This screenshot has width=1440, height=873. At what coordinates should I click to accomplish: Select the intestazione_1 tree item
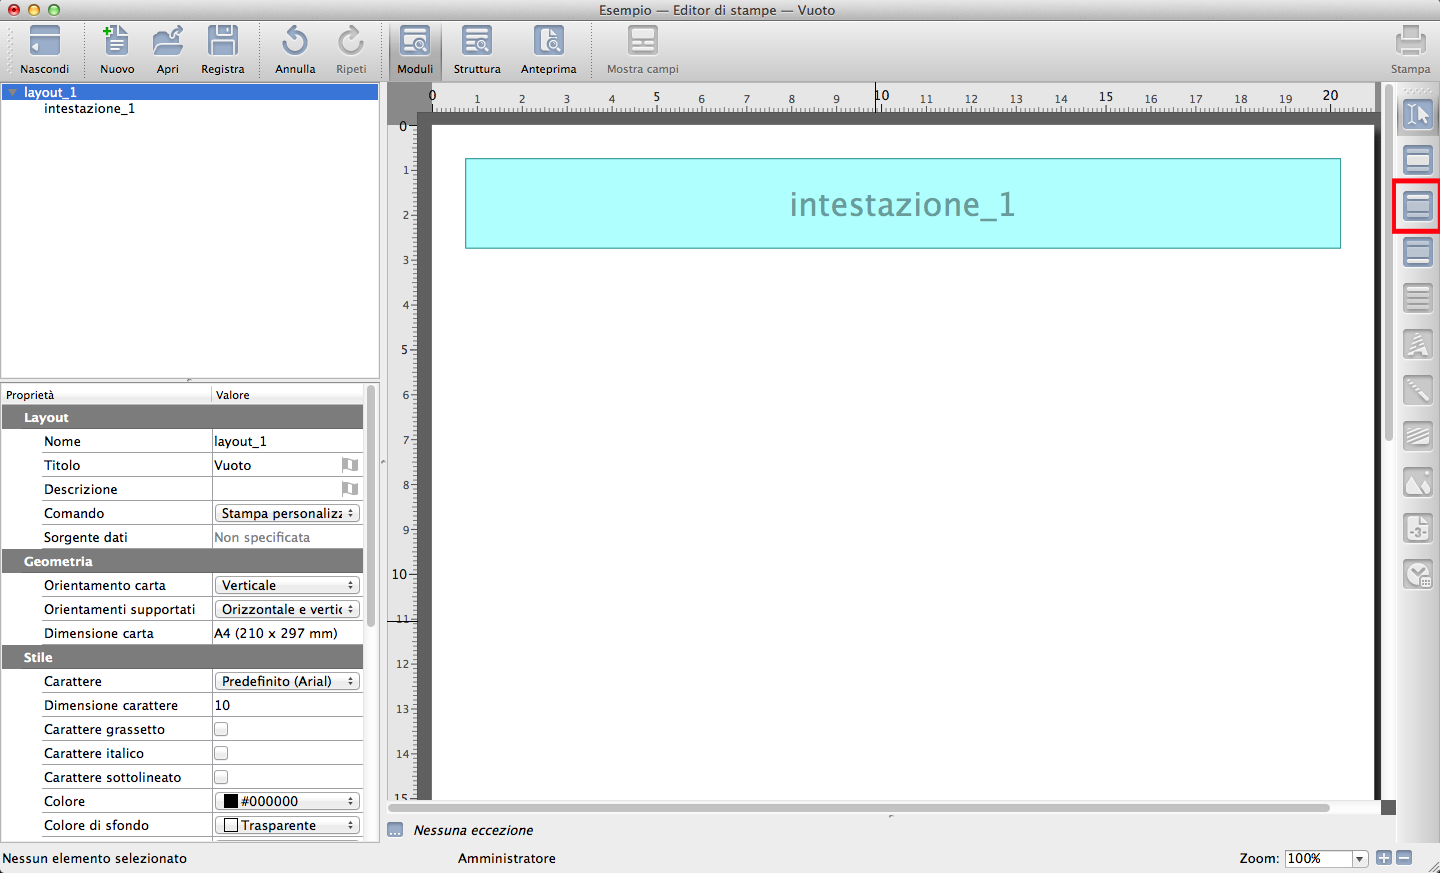[x=89, y=108]
